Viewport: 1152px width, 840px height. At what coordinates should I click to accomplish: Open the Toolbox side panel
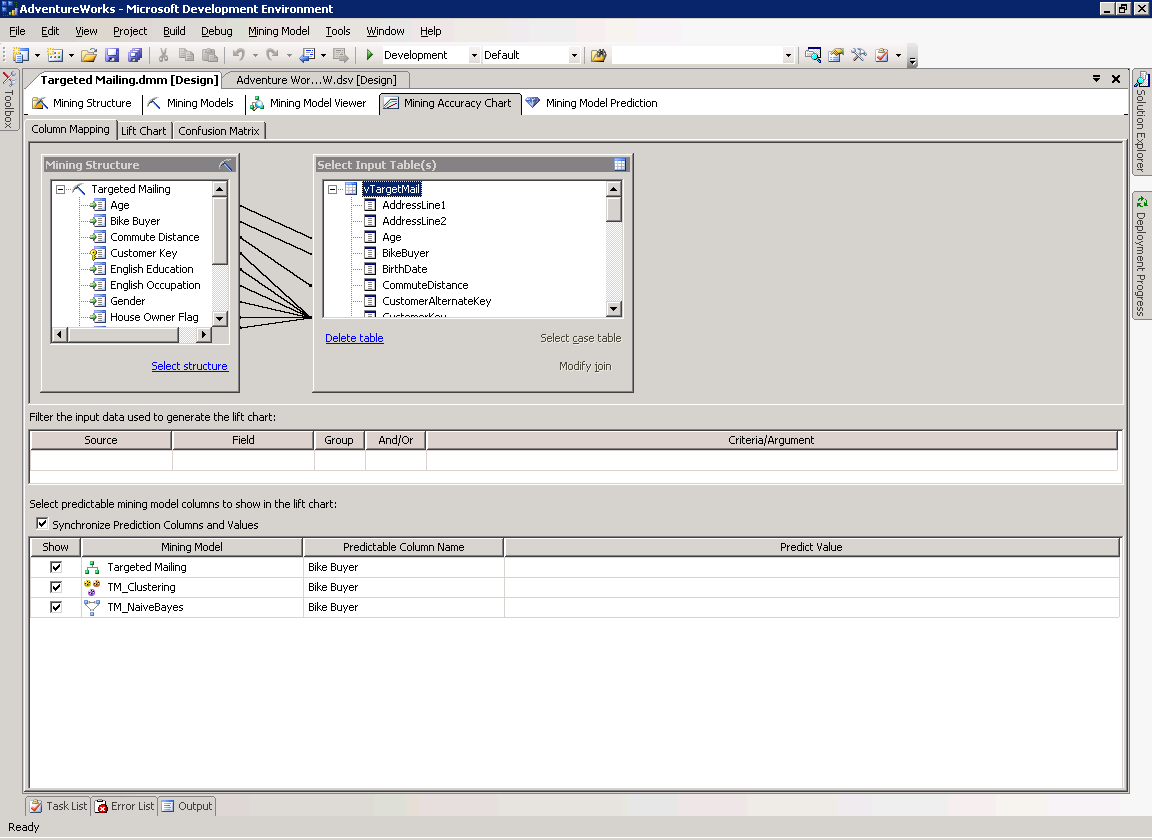coord(9,100)
